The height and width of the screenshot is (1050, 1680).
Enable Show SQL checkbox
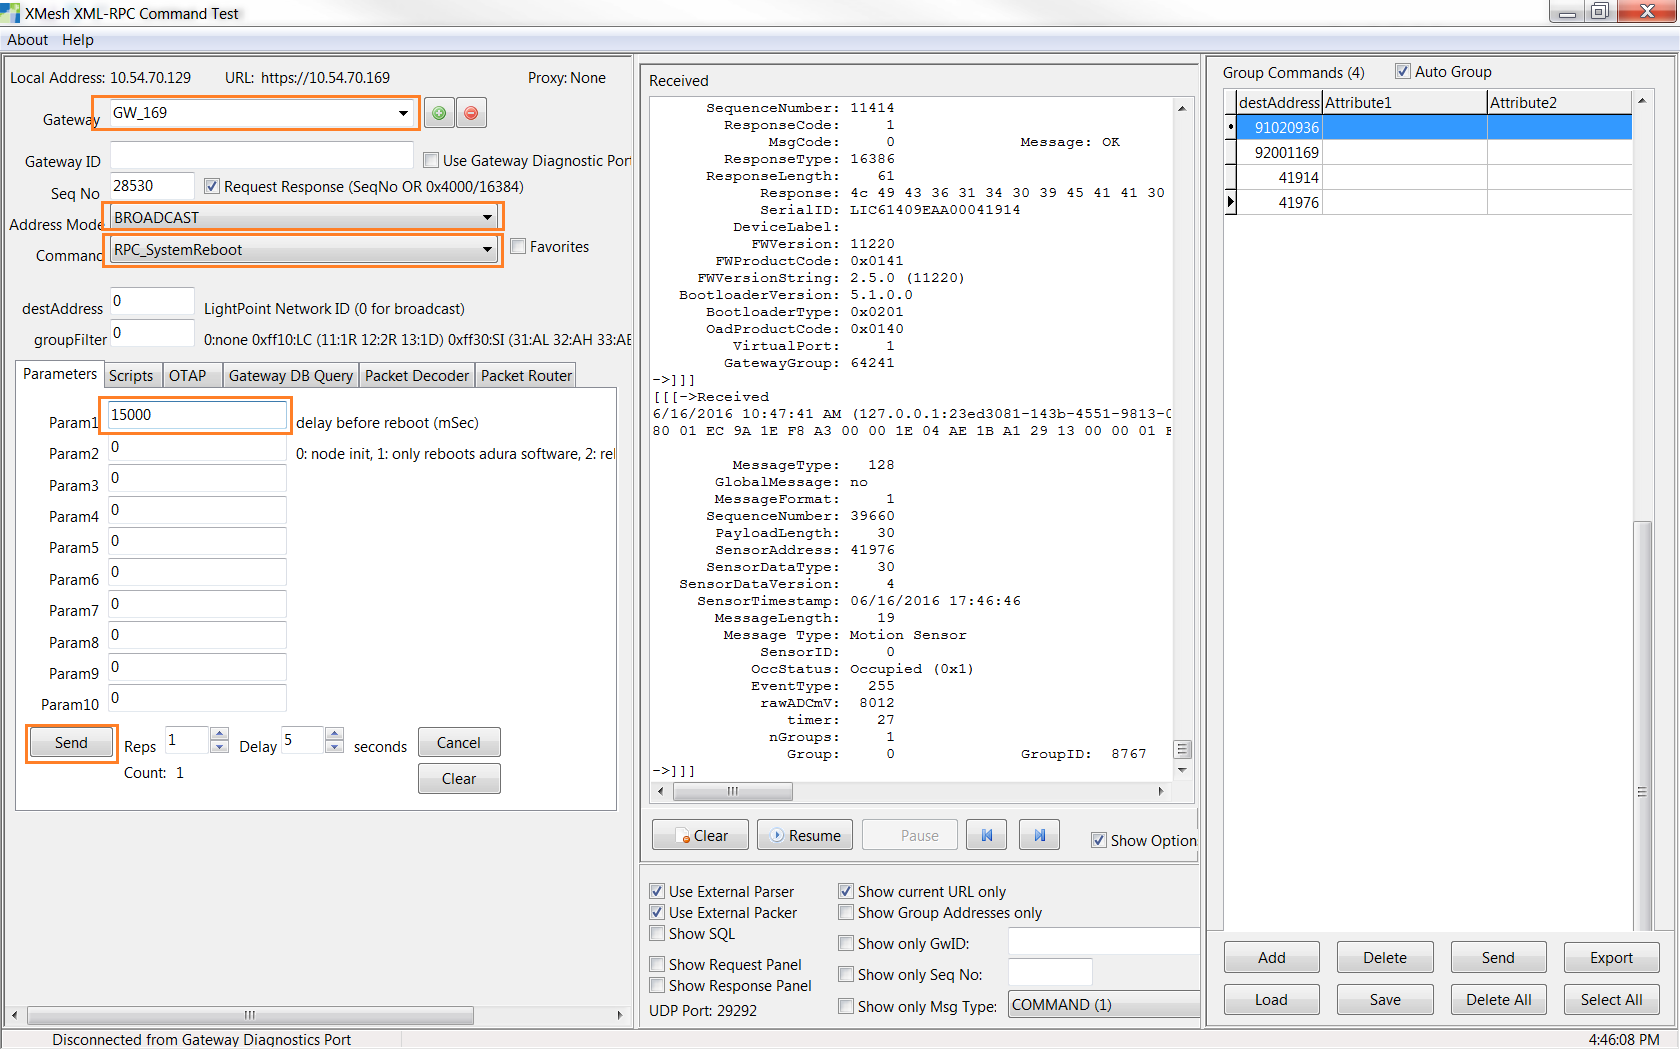(x=657, y=933)
